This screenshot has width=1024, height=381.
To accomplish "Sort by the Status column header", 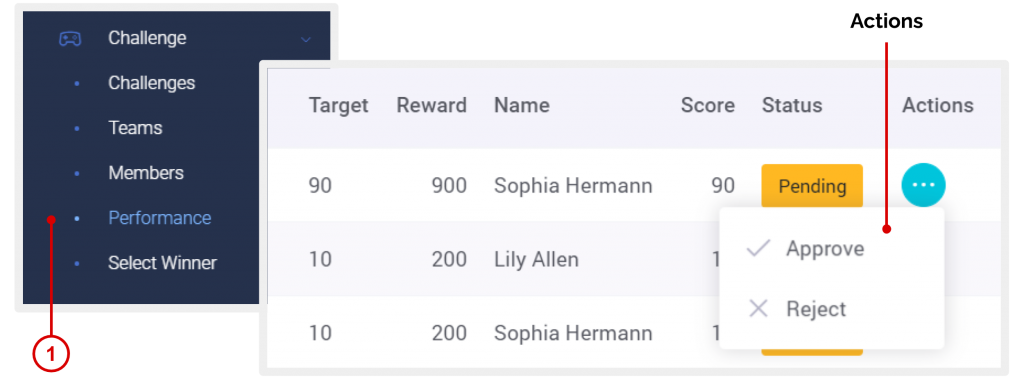I will click(792, 105).
